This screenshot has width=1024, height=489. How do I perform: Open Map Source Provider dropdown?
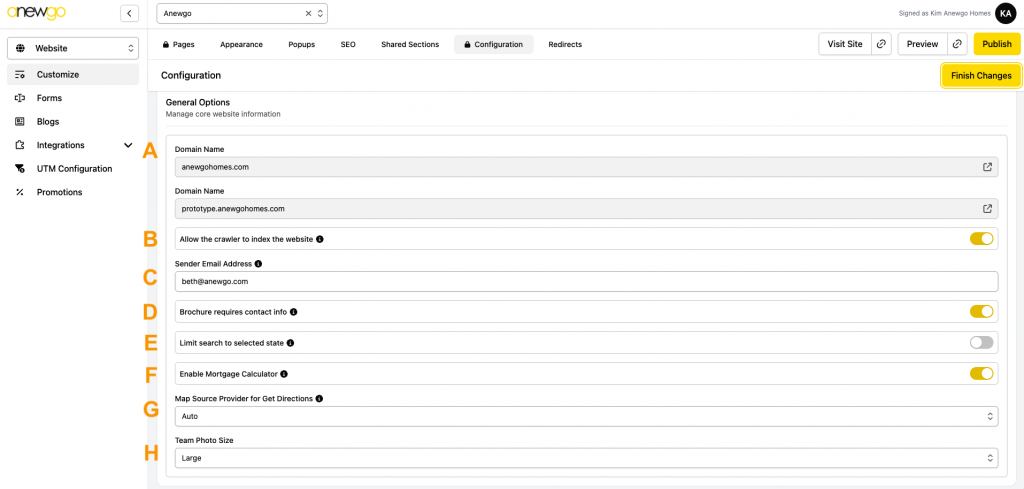(x=586, y=416)
